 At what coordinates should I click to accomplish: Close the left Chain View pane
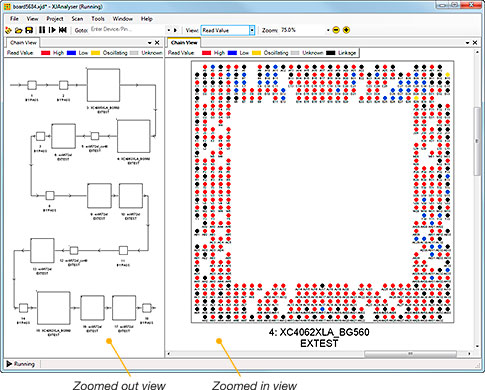pos(157,43)
